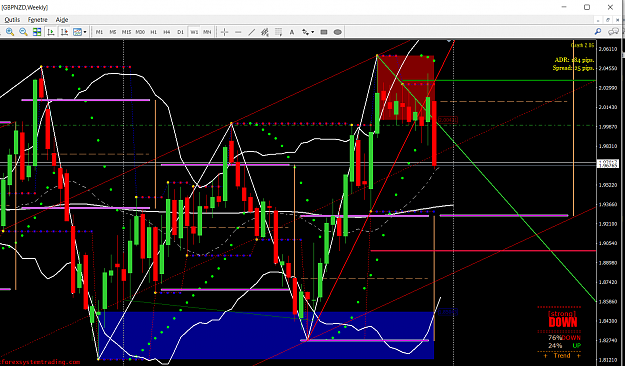
Task: Toggle the Chart Shift button
Action: pyautogui.click(x=64, y=32)
